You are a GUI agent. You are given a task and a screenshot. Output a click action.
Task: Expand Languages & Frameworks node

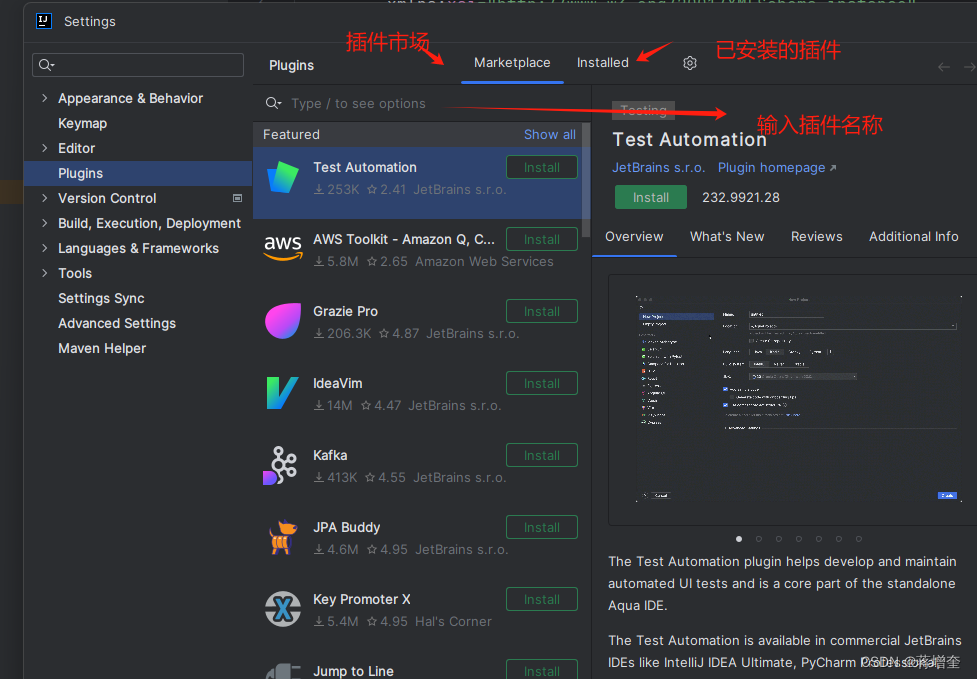(44, 247)
